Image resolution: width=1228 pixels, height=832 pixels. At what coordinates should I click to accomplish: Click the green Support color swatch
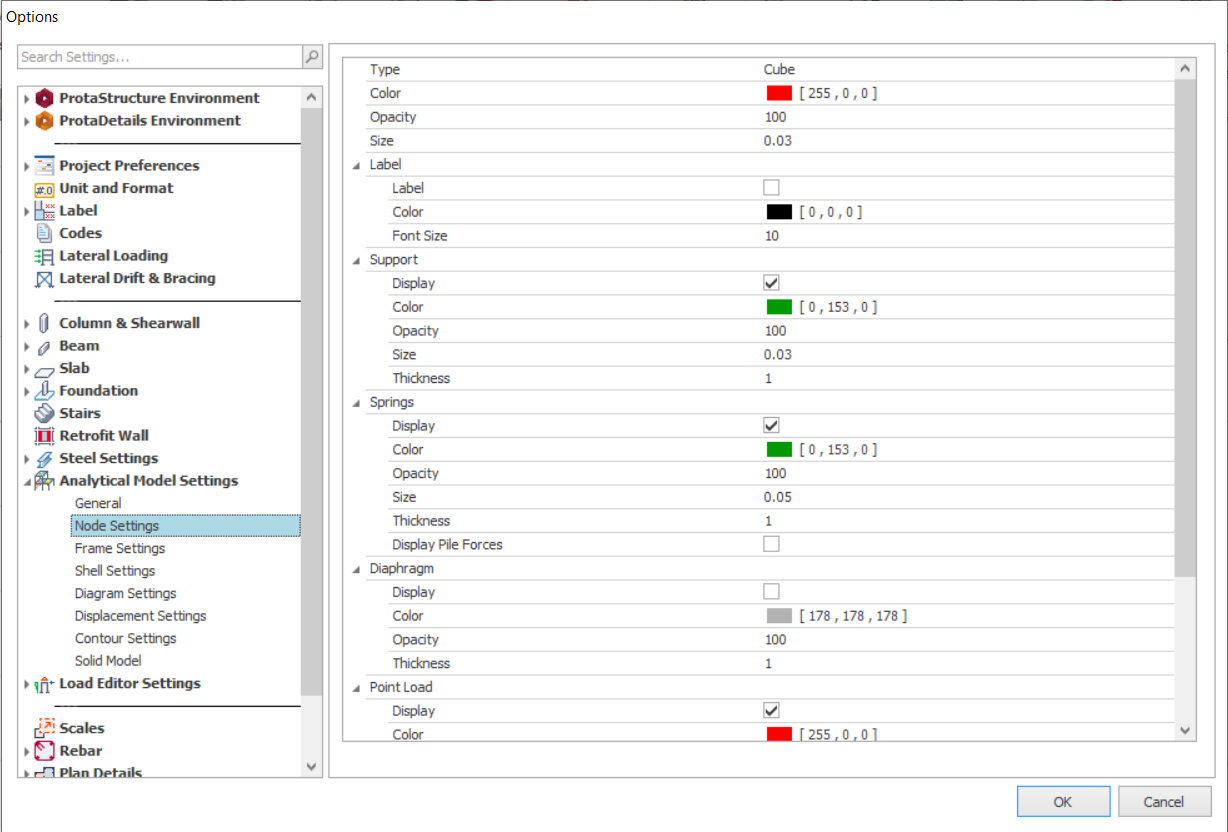click(779, 307)
